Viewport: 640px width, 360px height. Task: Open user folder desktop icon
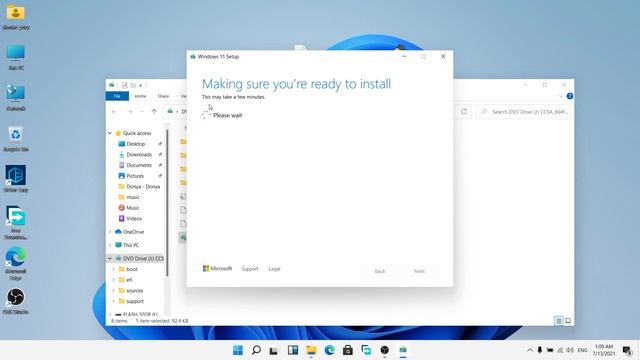(x=16, y=17)
